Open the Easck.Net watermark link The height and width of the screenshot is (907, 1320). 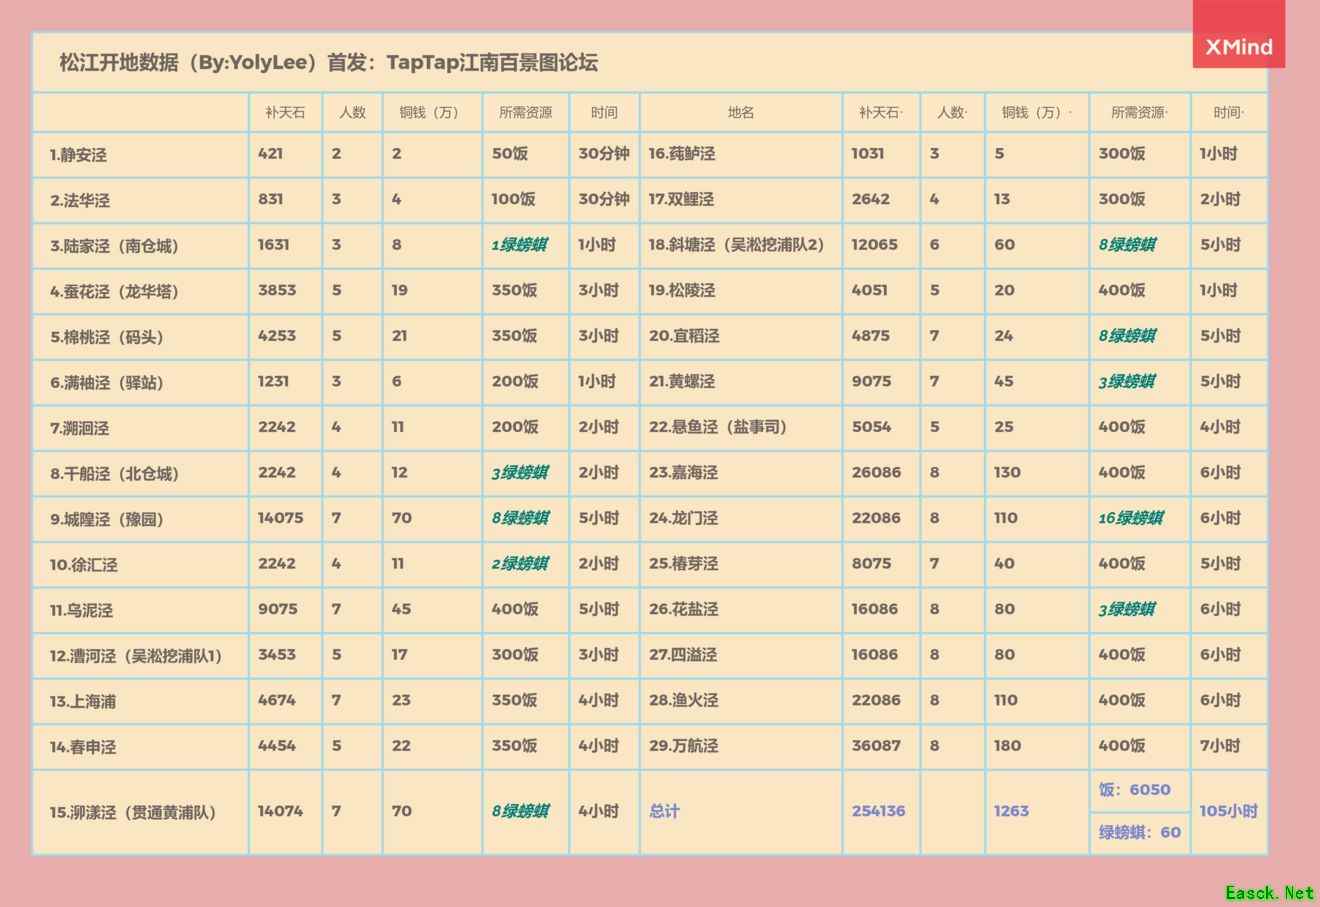[x=1269, y=892]
